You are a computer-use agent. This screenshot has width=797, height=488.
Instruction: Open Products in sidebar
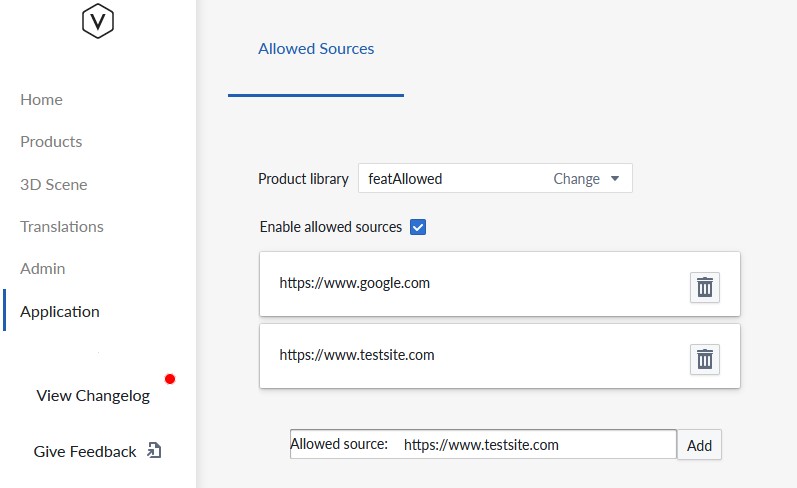click(51, 142)
